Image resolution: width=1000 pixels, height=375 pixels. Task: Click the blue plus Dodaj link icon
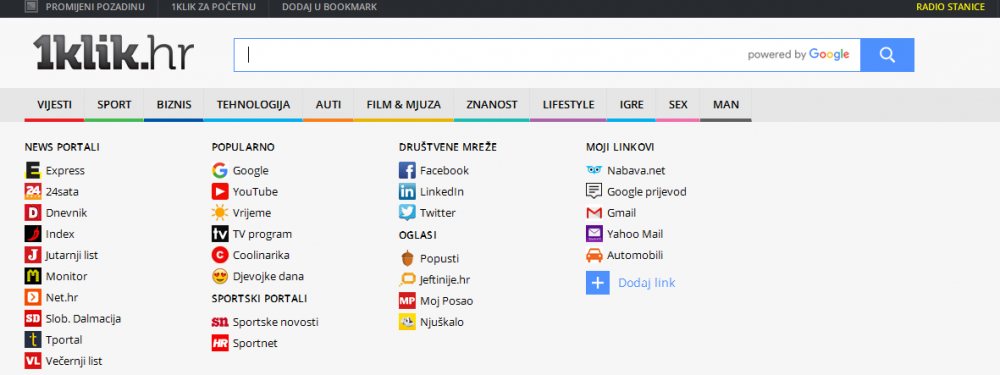tap(598, 283)
